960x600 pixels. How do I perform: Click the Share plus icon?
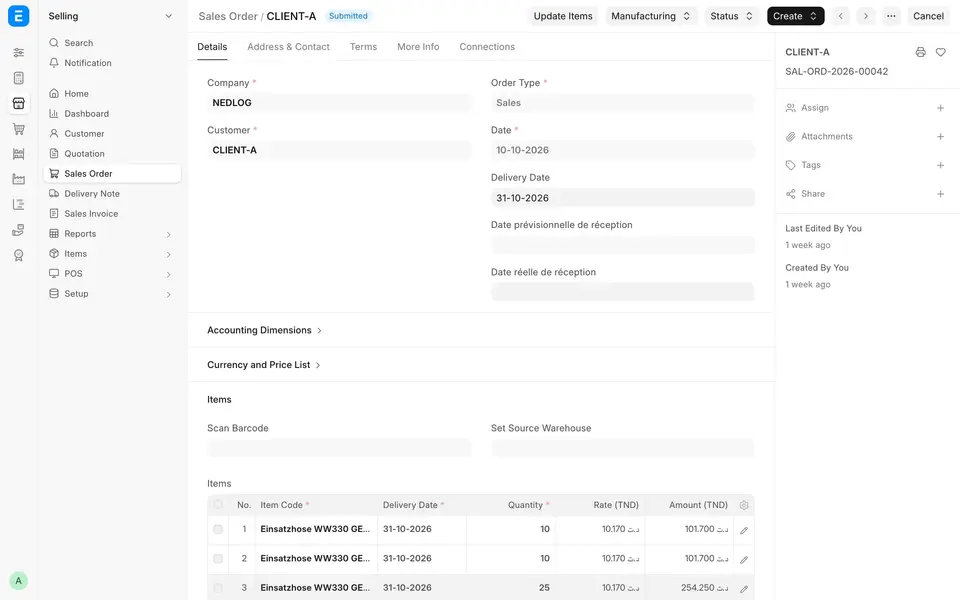coord(940,194)
